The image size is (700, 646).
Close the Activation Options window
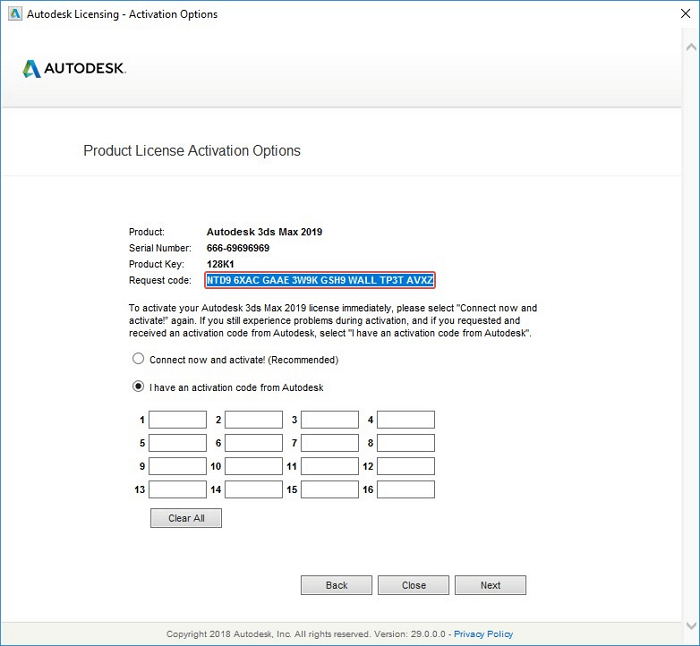coord(675,14)
